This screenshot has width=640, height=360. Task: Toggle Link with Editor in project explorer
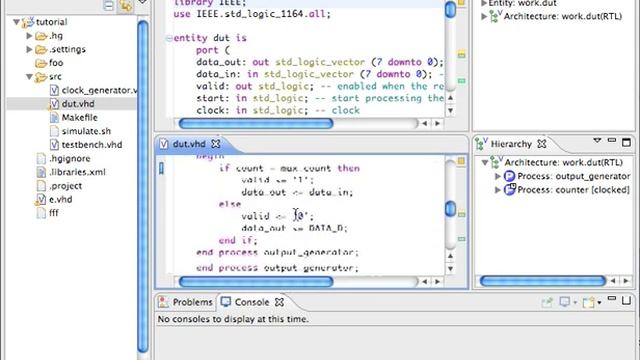point(126,5)
